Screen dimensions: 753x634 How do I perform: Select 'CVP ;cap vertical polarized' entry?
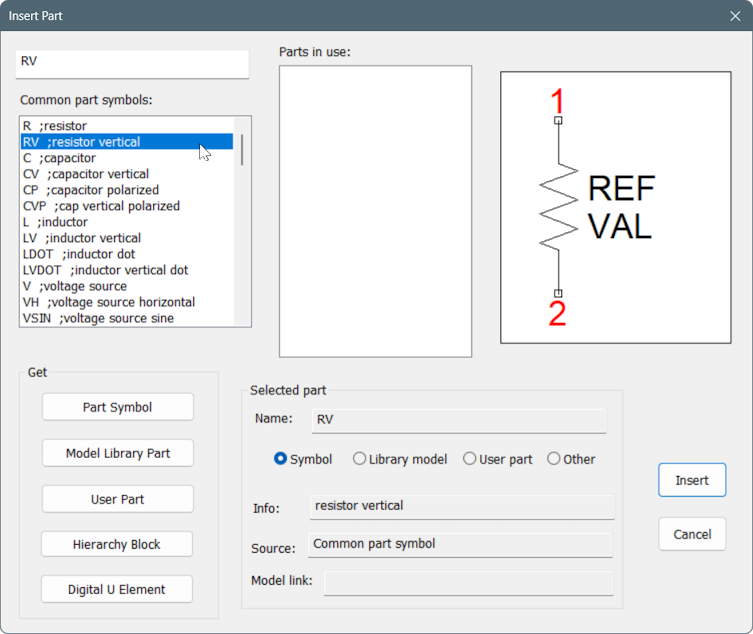pyautogui.click(x=127, y=206)
